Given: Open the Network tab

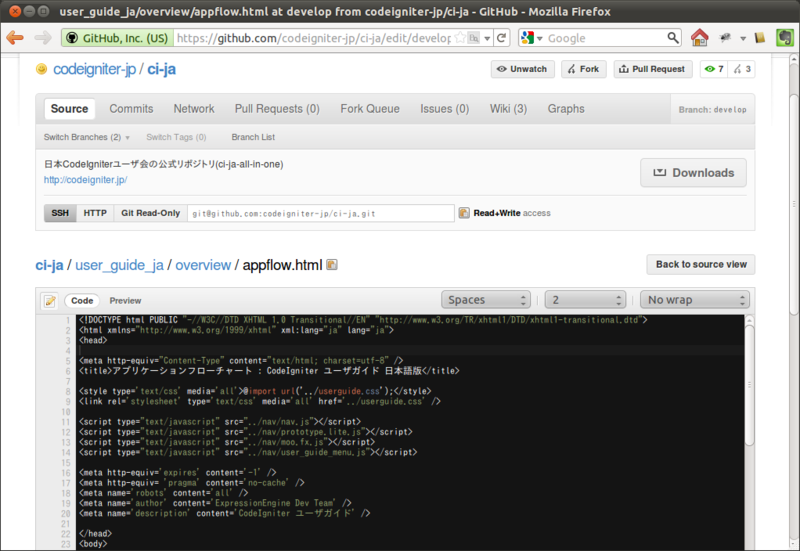Looking at the screenshot, I should (194, 109).
